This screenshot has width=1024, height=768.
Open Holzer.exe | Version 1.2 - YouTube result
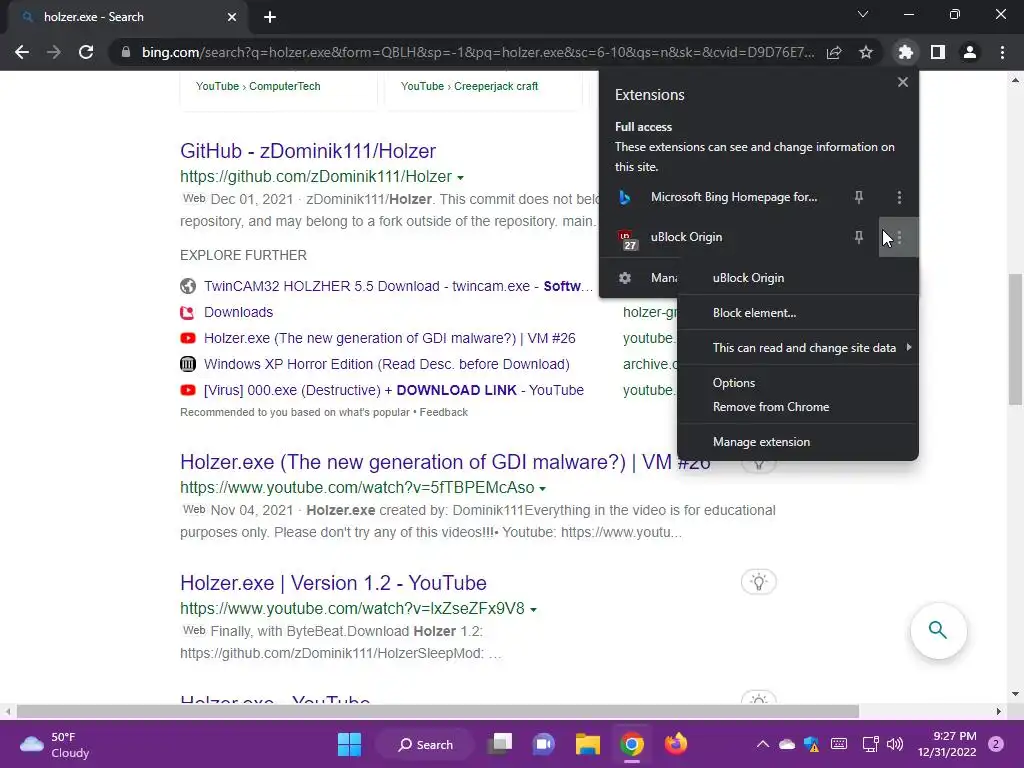coord(333,583)
